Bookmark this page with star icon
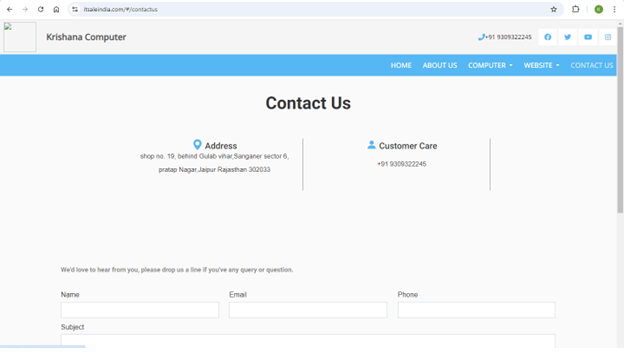 pyautogui.click(x=554, y=9)
